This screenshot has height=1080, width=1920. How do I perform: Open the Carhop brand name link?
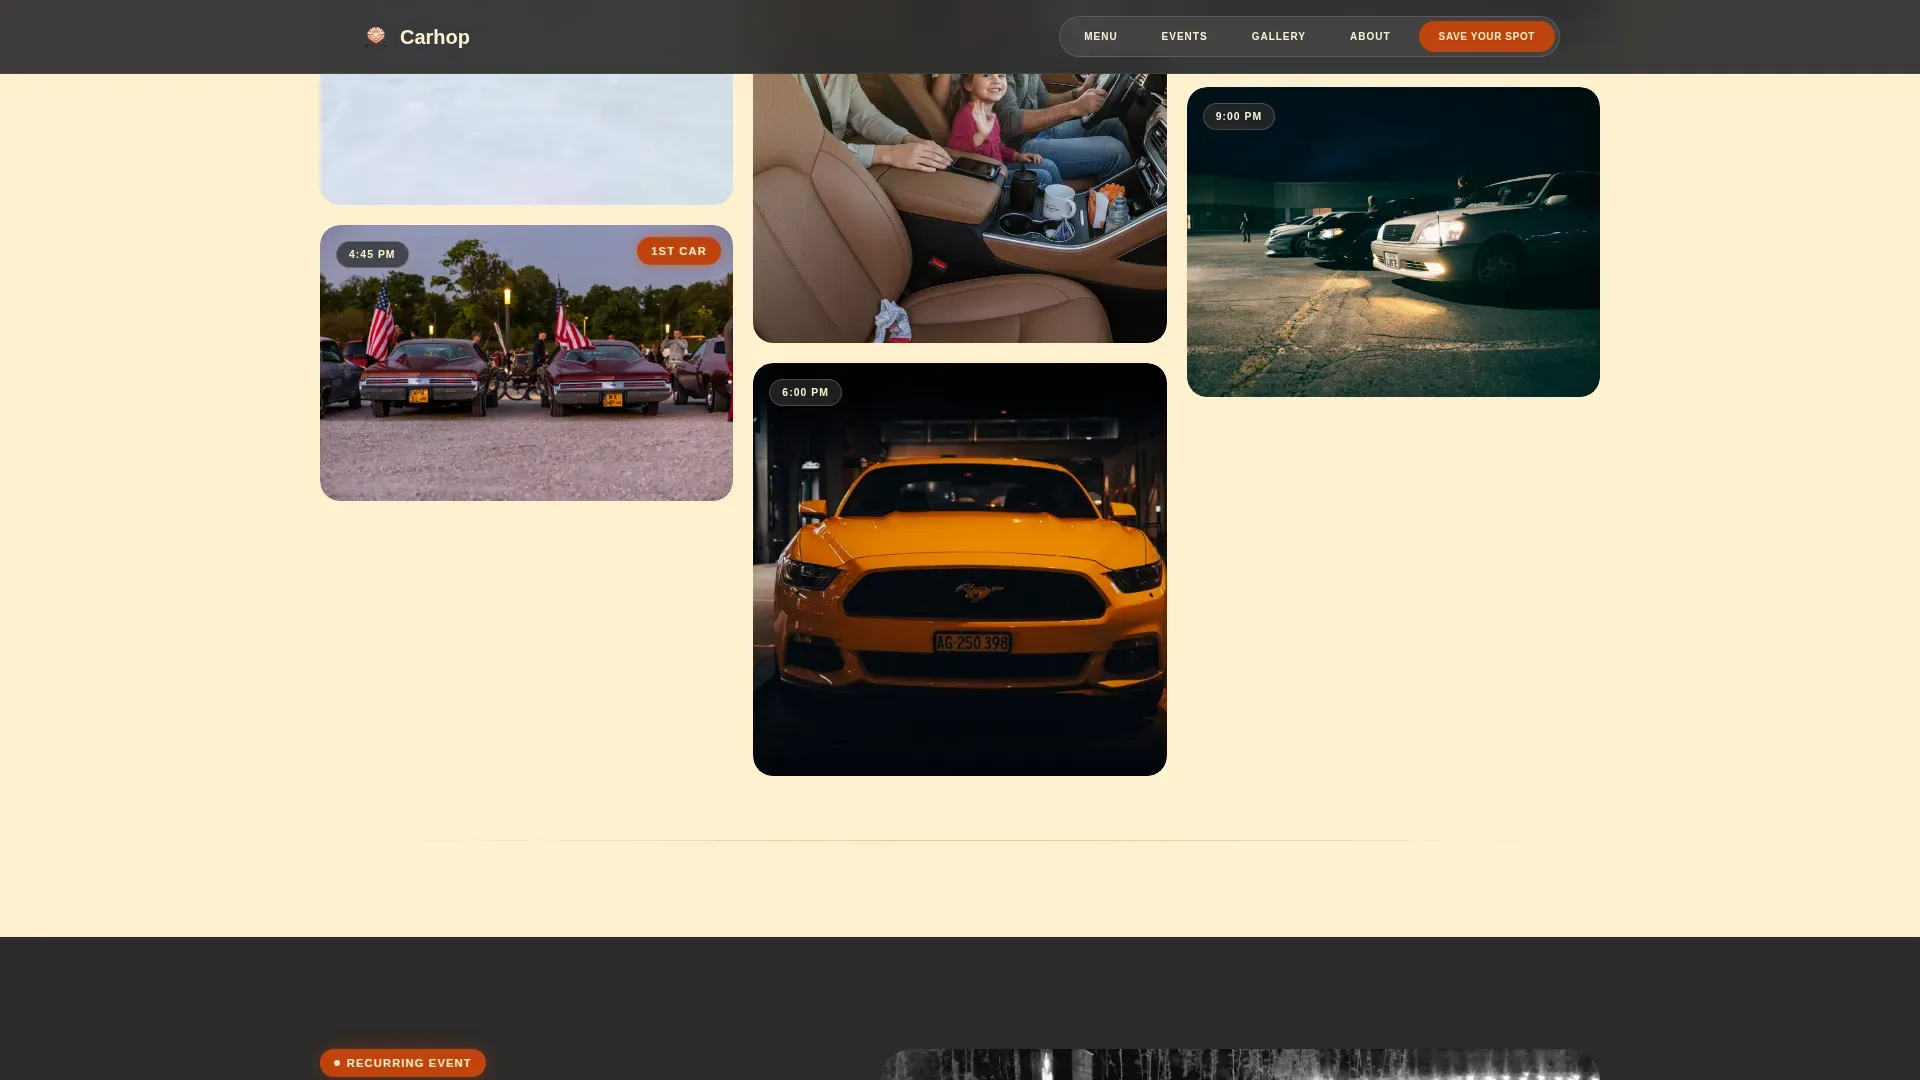pyautogui.click(x=434, y=37)
